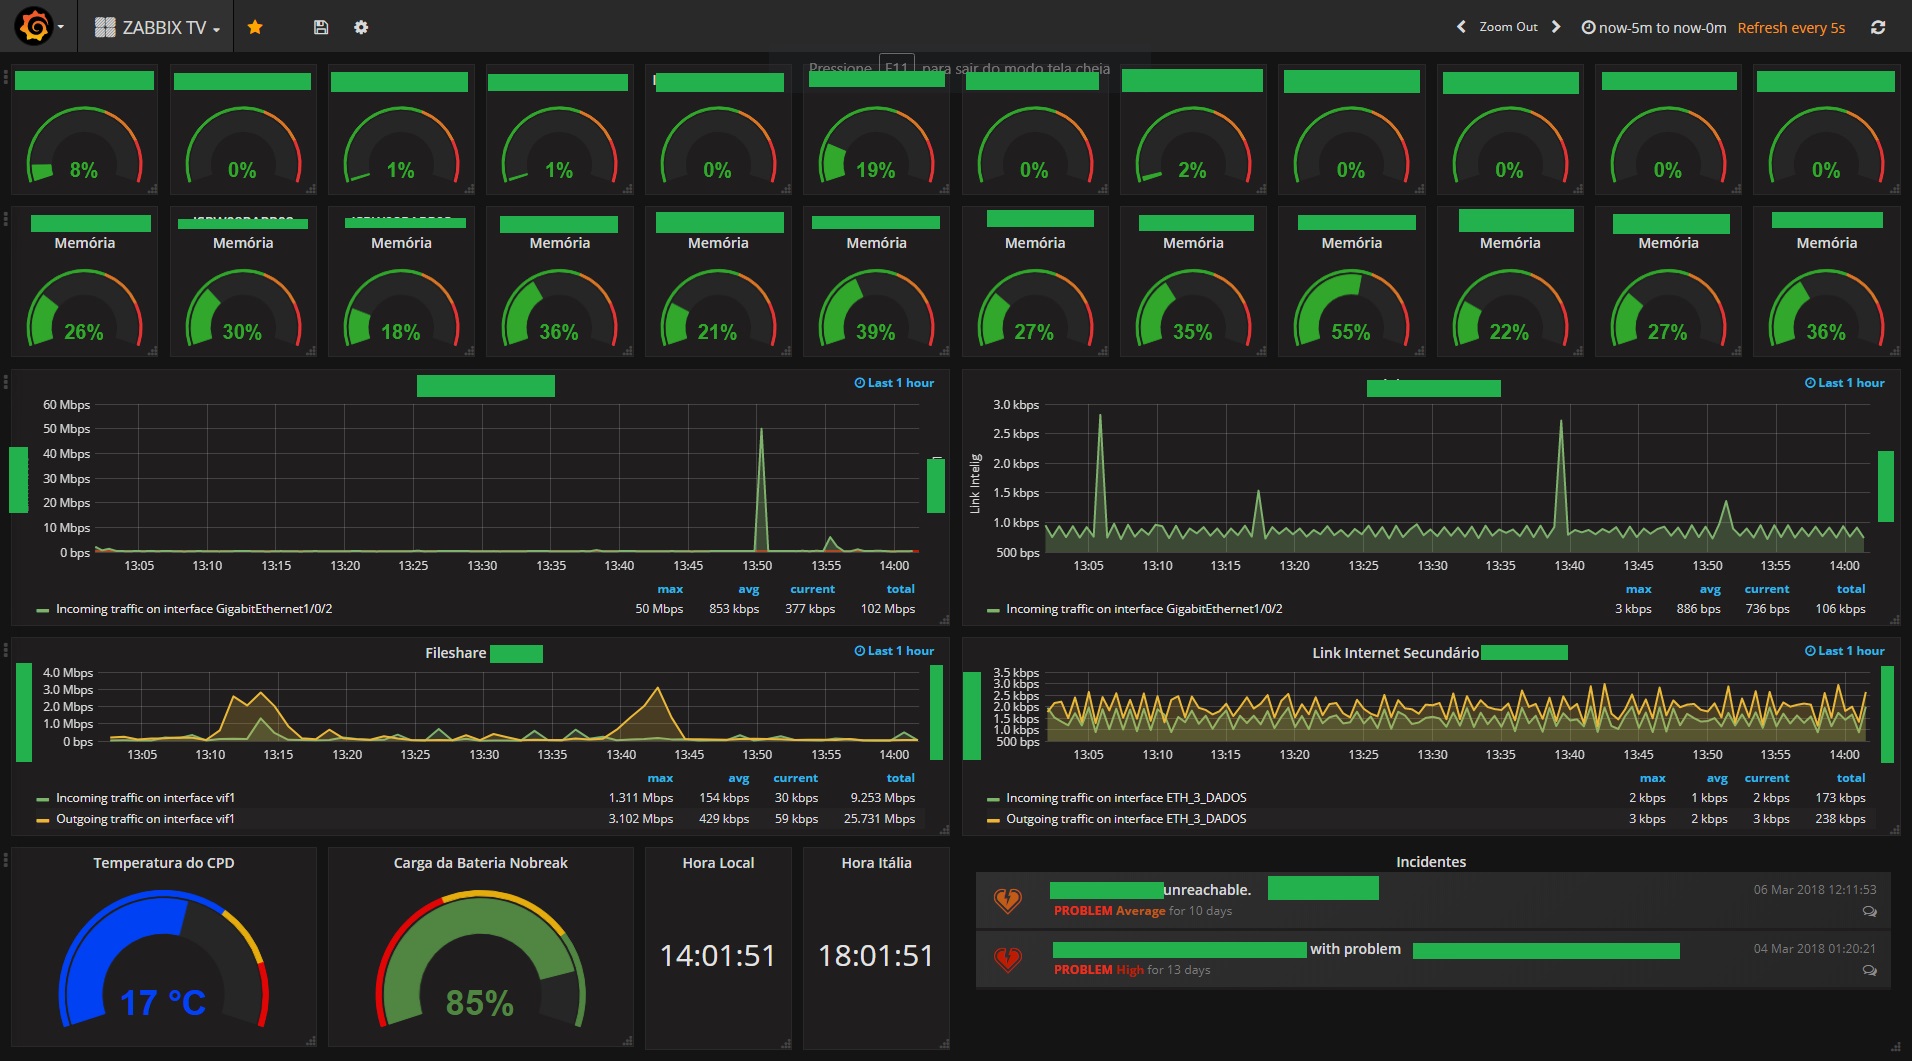The width and height of the screenshot is (1912, 1061).
Task: Select the 17 °C temperature gauge
Action: (x=164, y=960)
